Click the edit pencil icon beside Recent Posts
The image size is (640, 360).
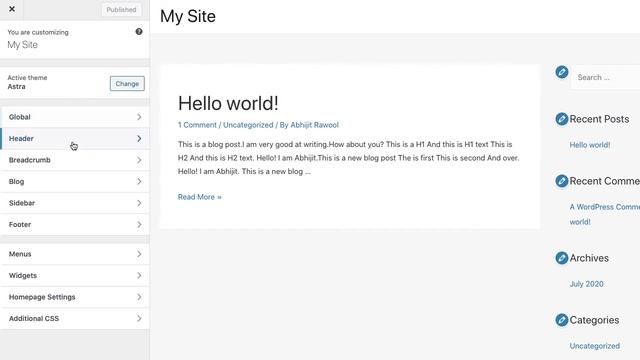click(x=562, y=119)
